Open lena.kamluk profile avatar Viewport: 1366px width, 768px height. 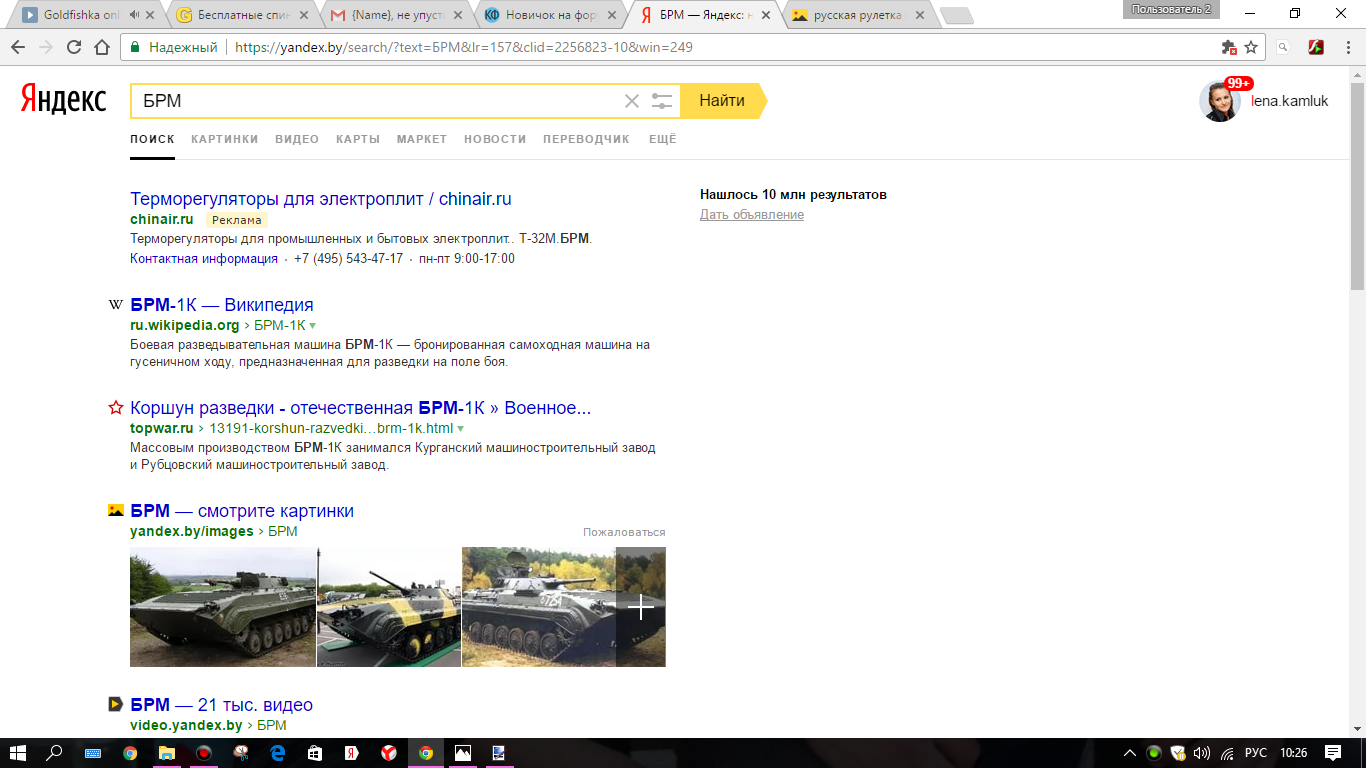pyautogui.click(x=1219, y=101)
